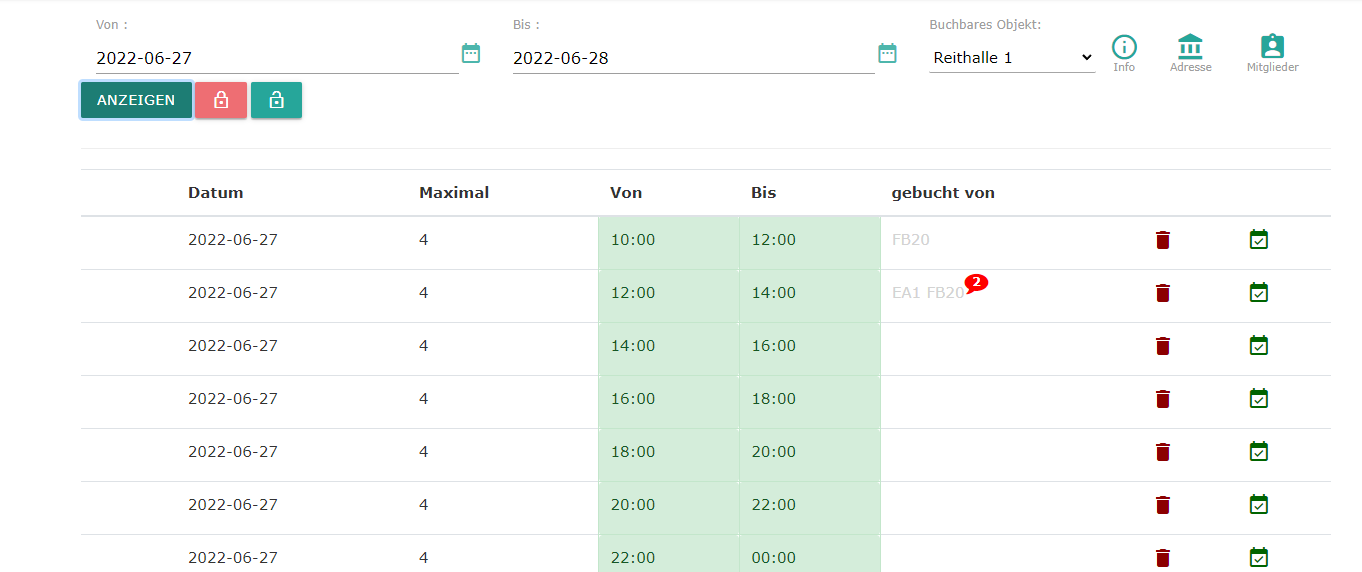Screen dimensions: 1362x572
Task: Click the Datum column header
Action: pos(216,193)
